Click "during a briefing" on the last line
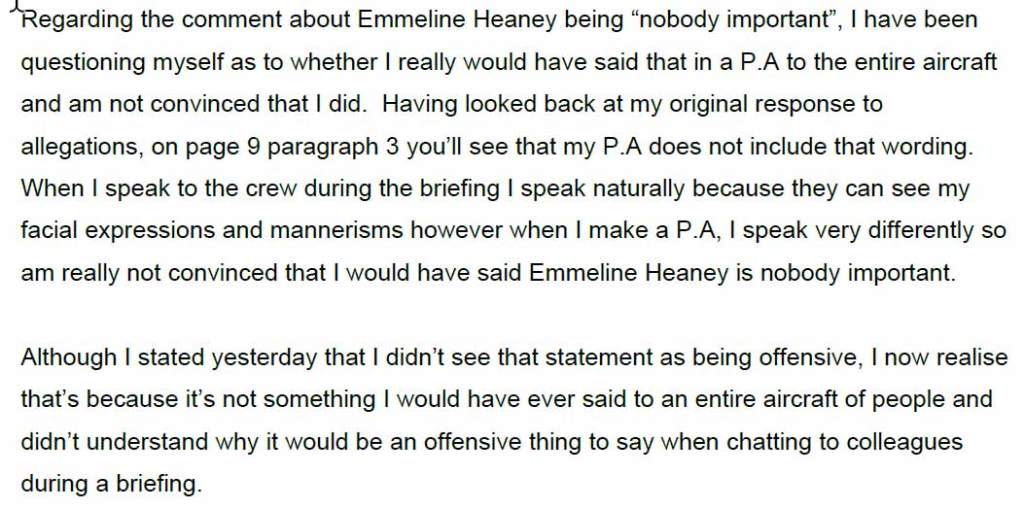 click(111, 484)
